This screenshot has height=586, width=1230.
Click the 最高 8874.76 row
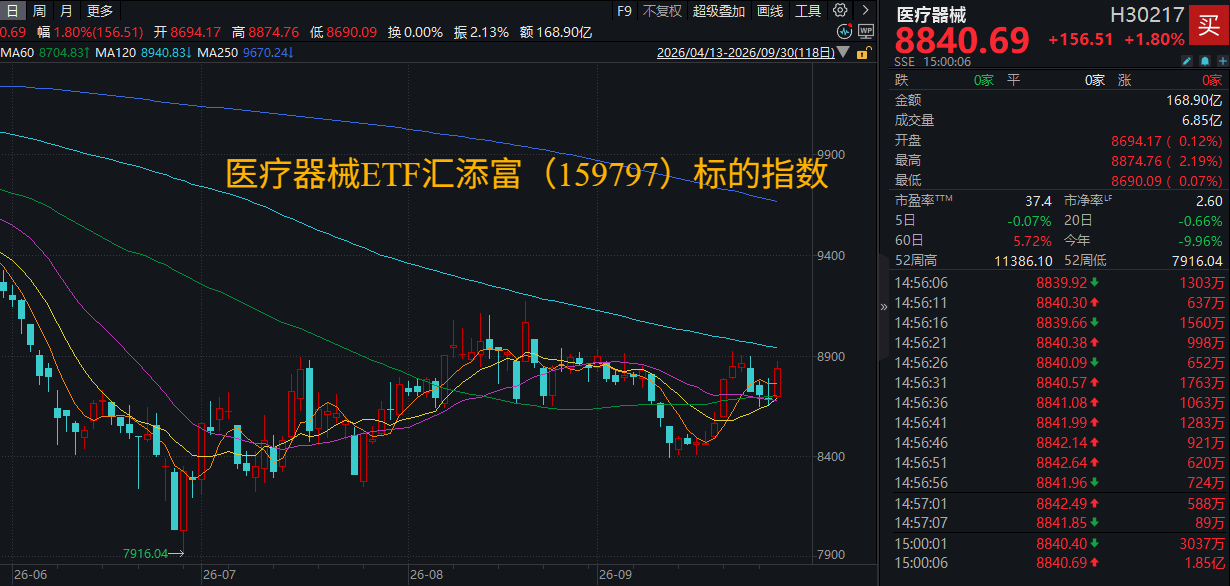1058,160
